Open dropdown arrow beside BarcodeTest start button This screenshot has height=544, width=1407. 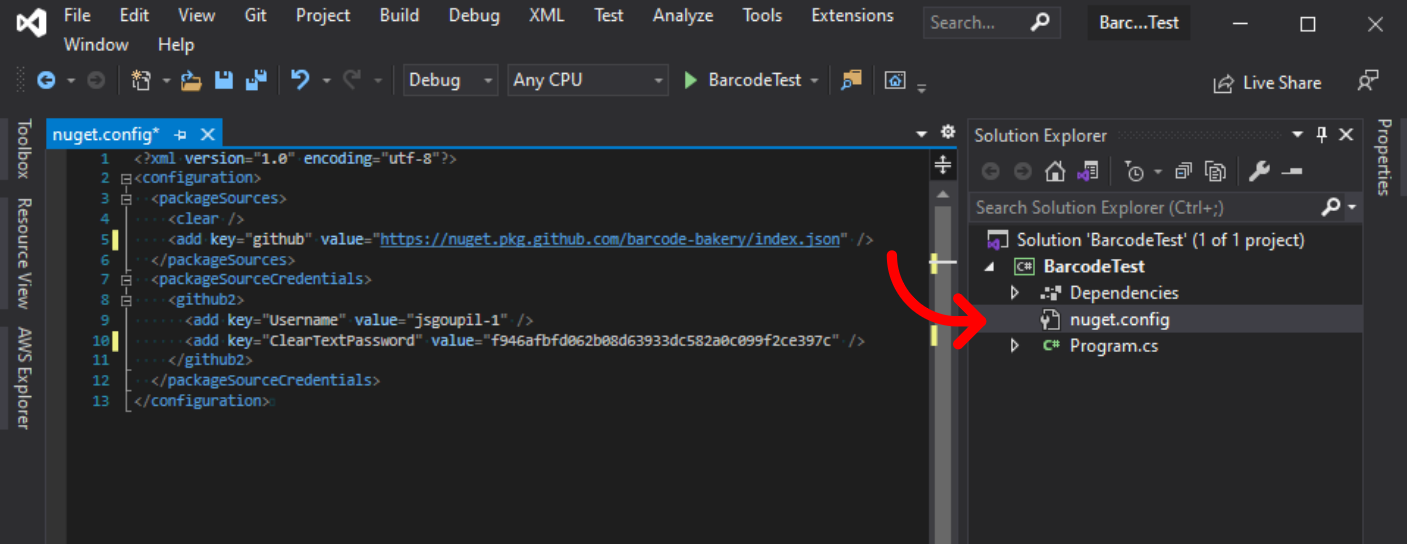tap(815, 81)
